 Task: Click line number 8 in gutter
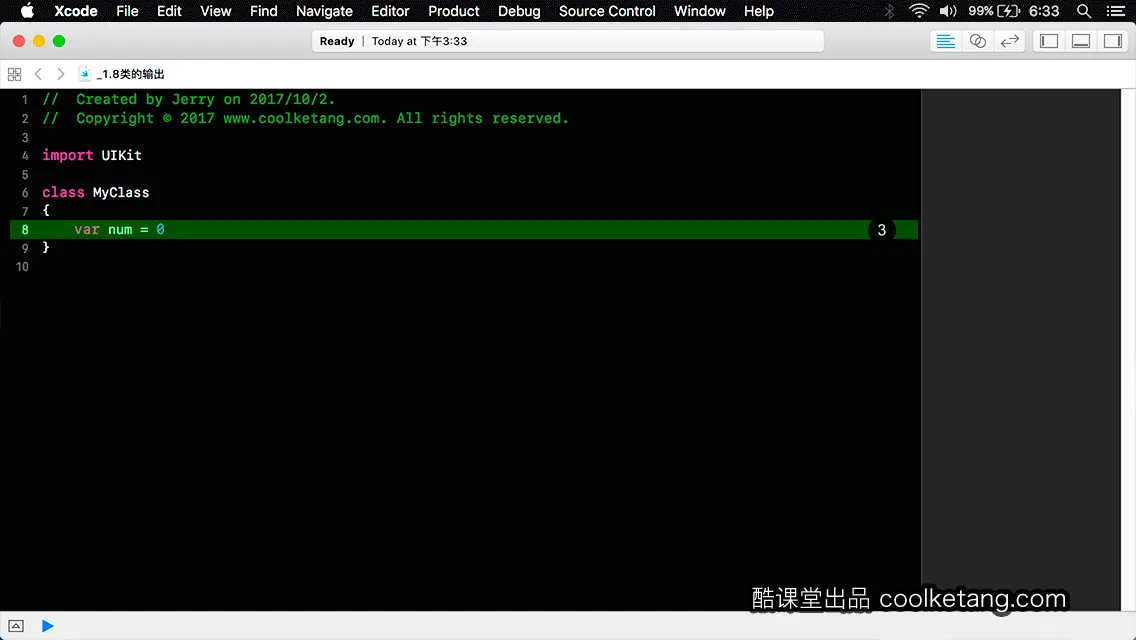pos(25,230)
